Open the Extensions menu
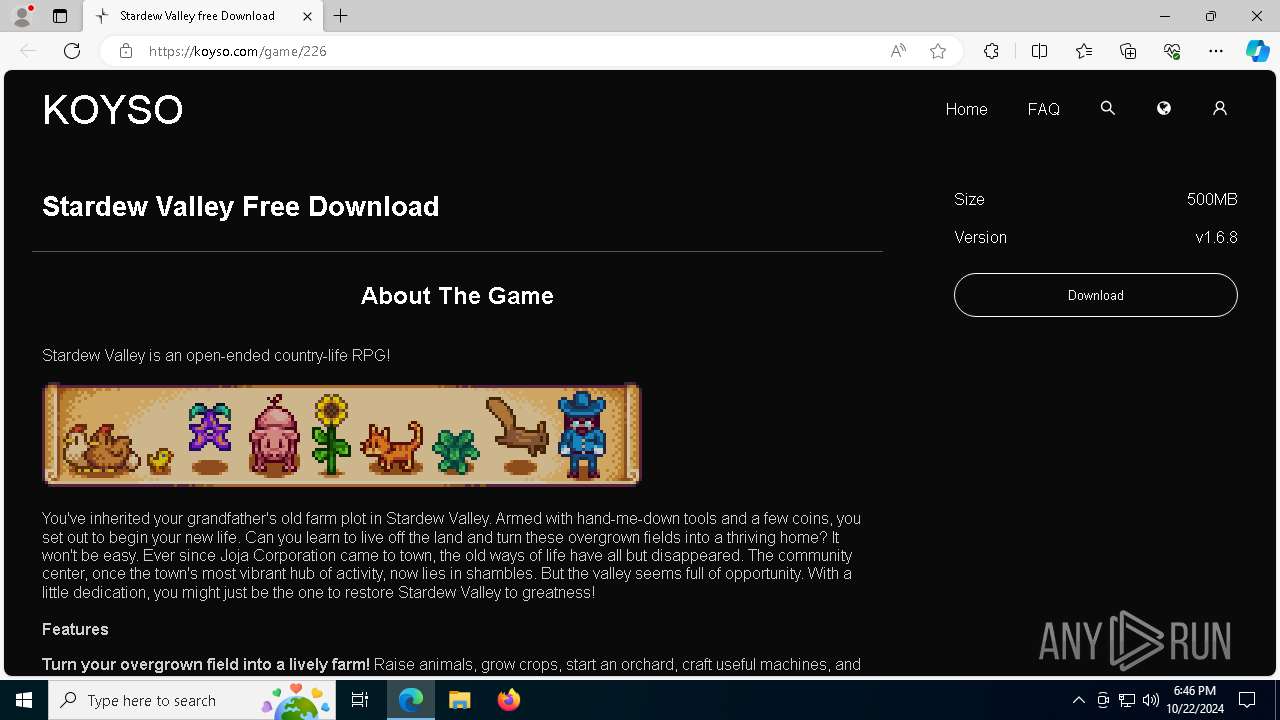The height and width of the screenshot is (720, 1280). click(991, 51)
